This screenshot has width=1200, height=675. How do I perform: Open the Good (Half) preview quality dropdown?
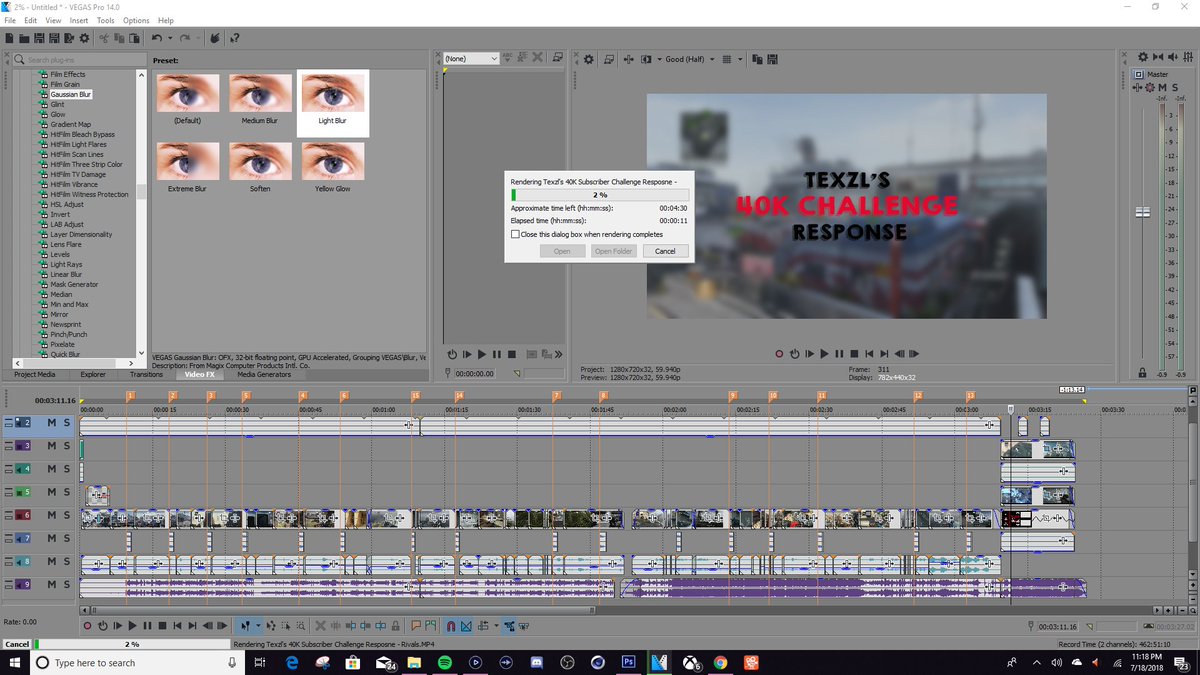(691, 59)
